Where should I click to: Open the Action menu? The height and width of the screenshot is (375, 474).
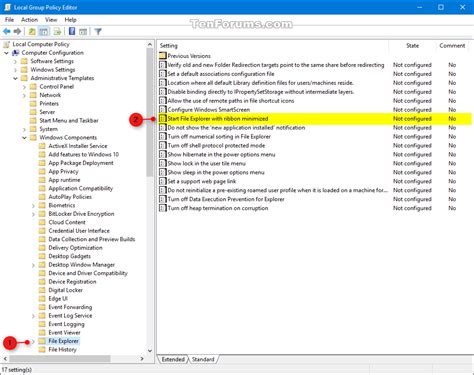point(29,20)
